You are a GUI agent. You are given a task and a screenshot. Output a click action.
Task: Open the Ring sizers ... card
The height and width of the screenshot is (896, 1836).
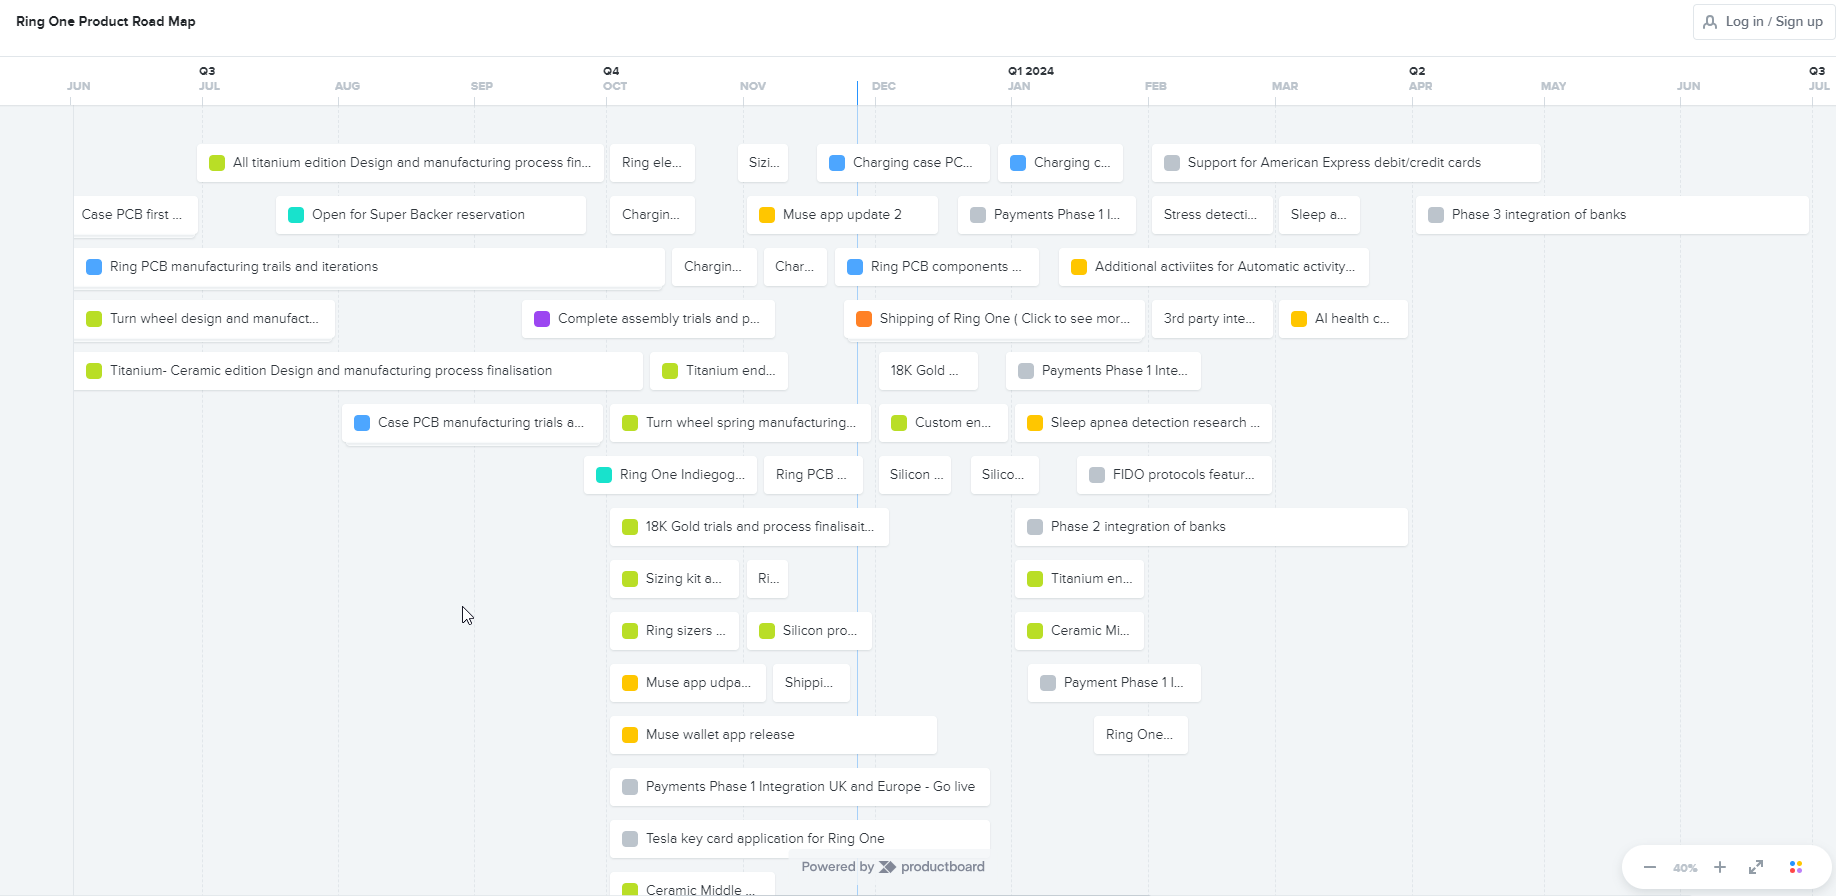tap(674, 631)
